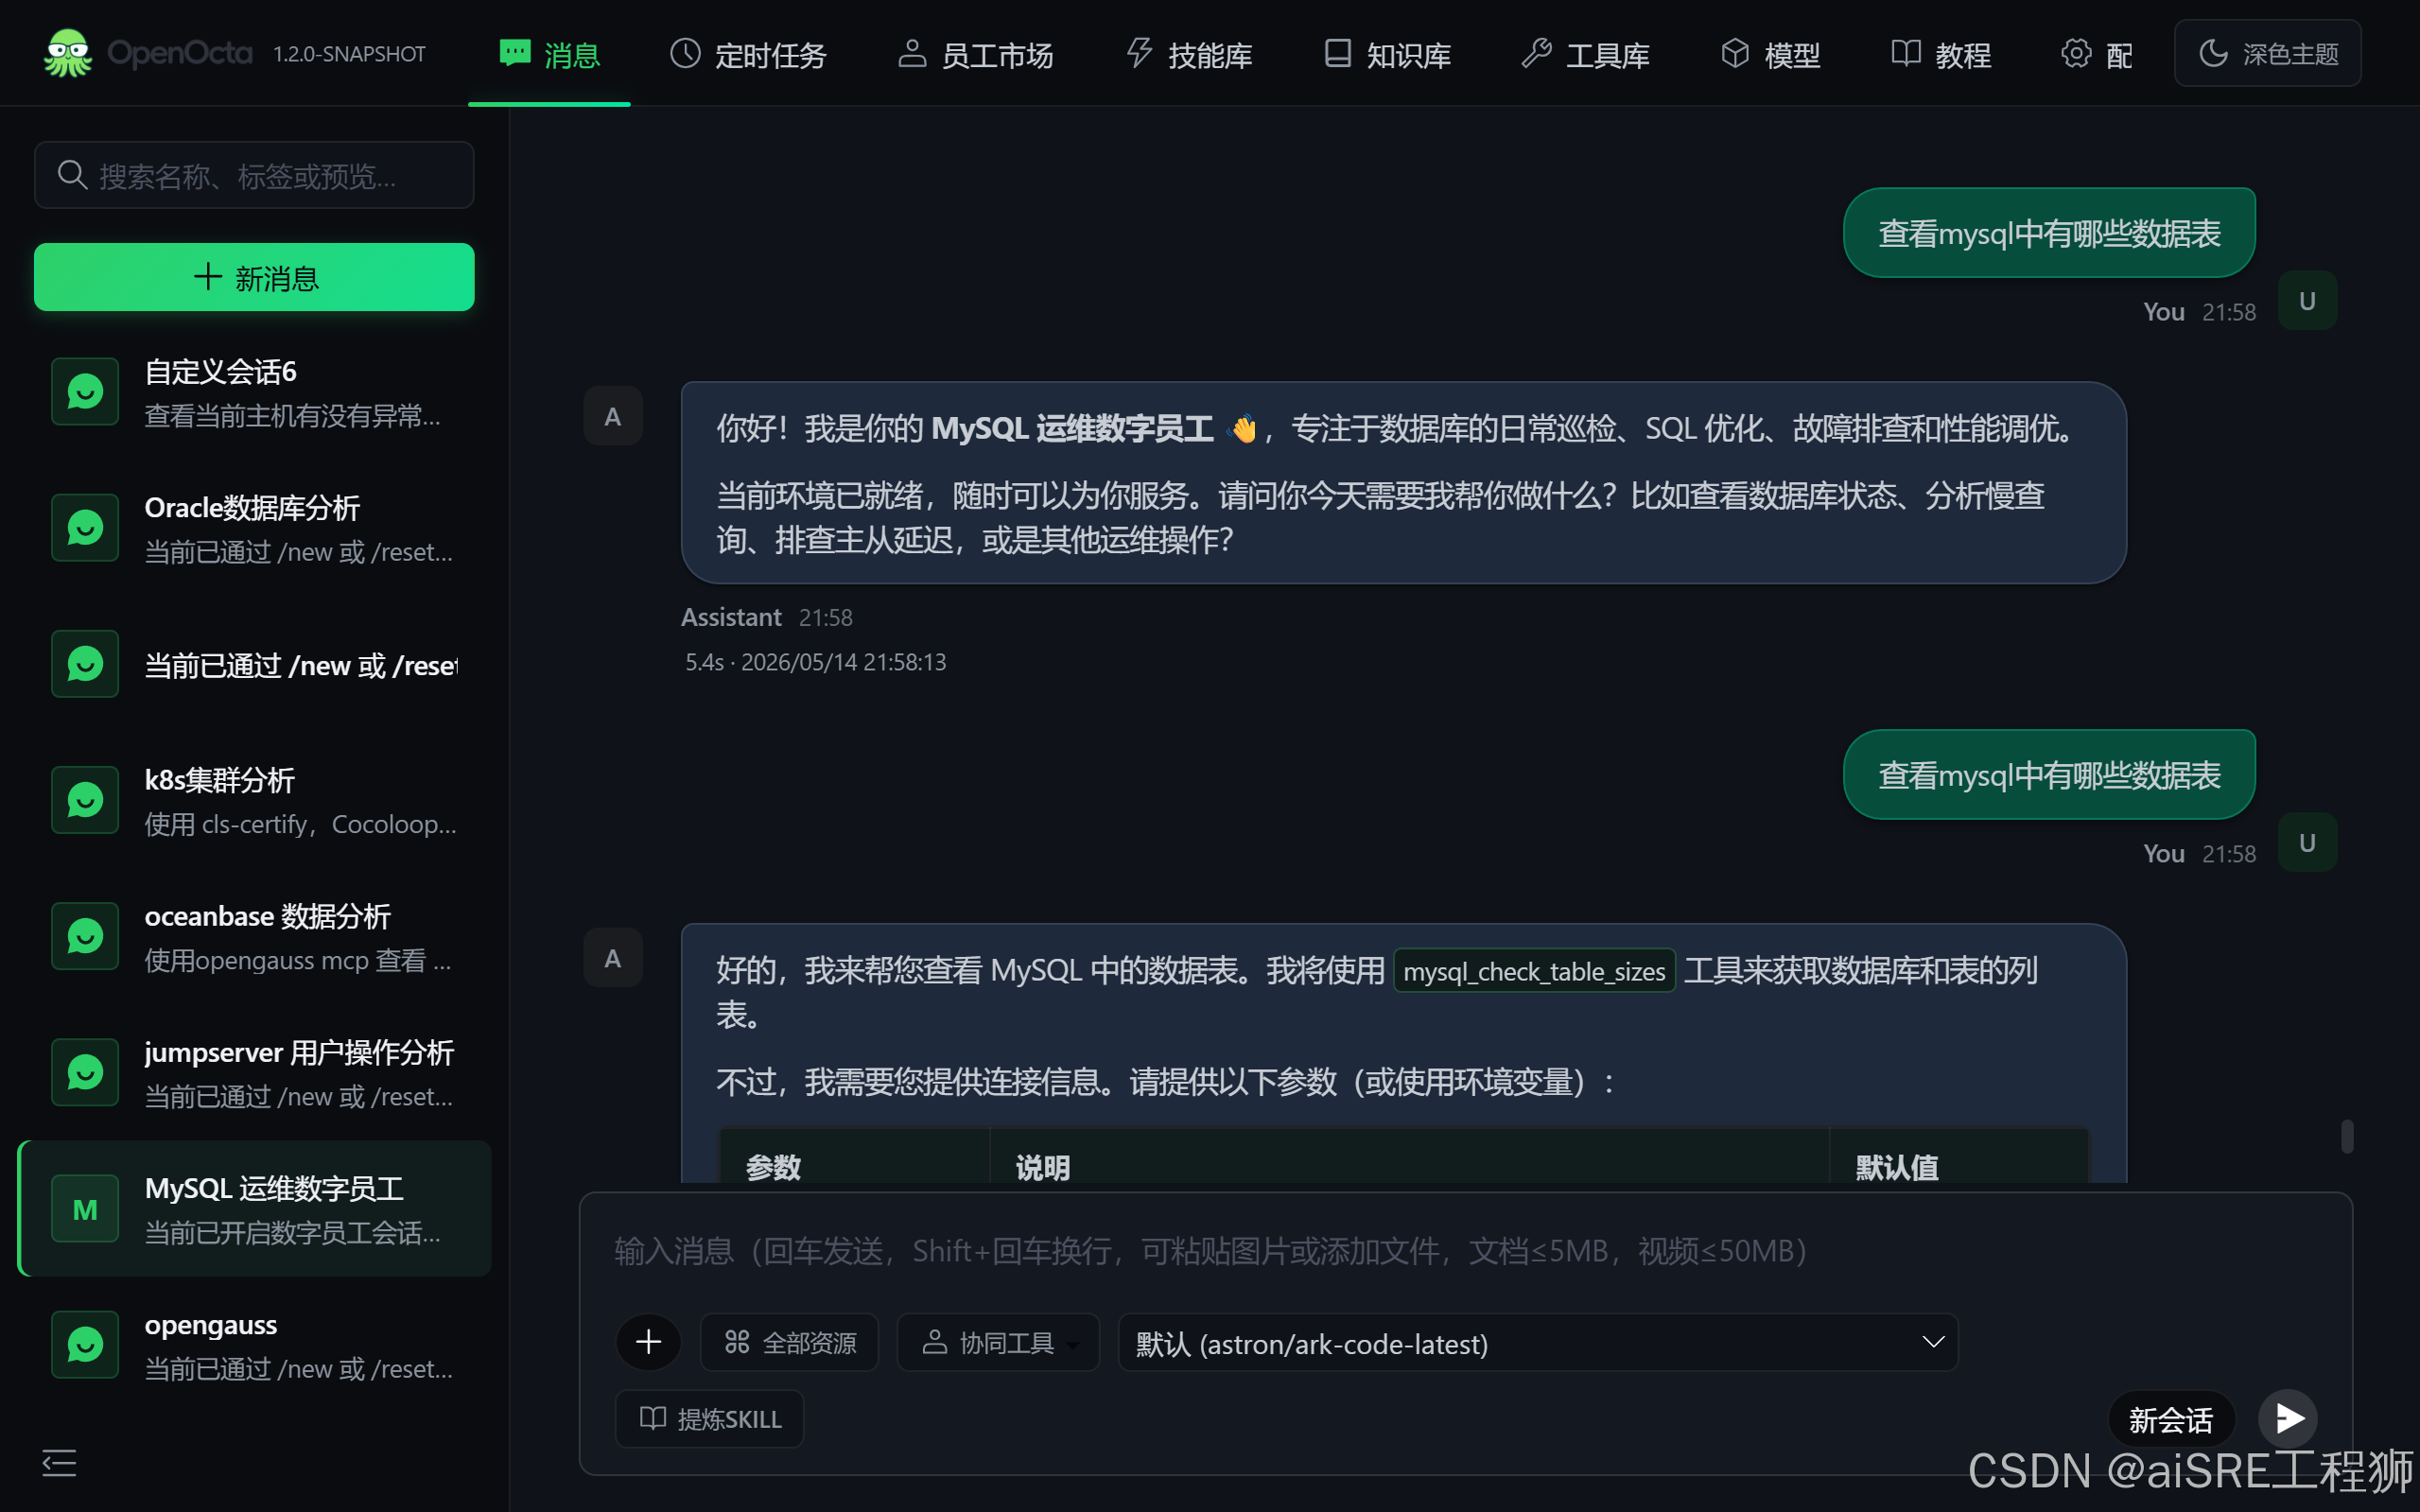2420x1512 pixels.
Task: Click the U avatar beside the second user message
Action: (x=2307, y=843)
